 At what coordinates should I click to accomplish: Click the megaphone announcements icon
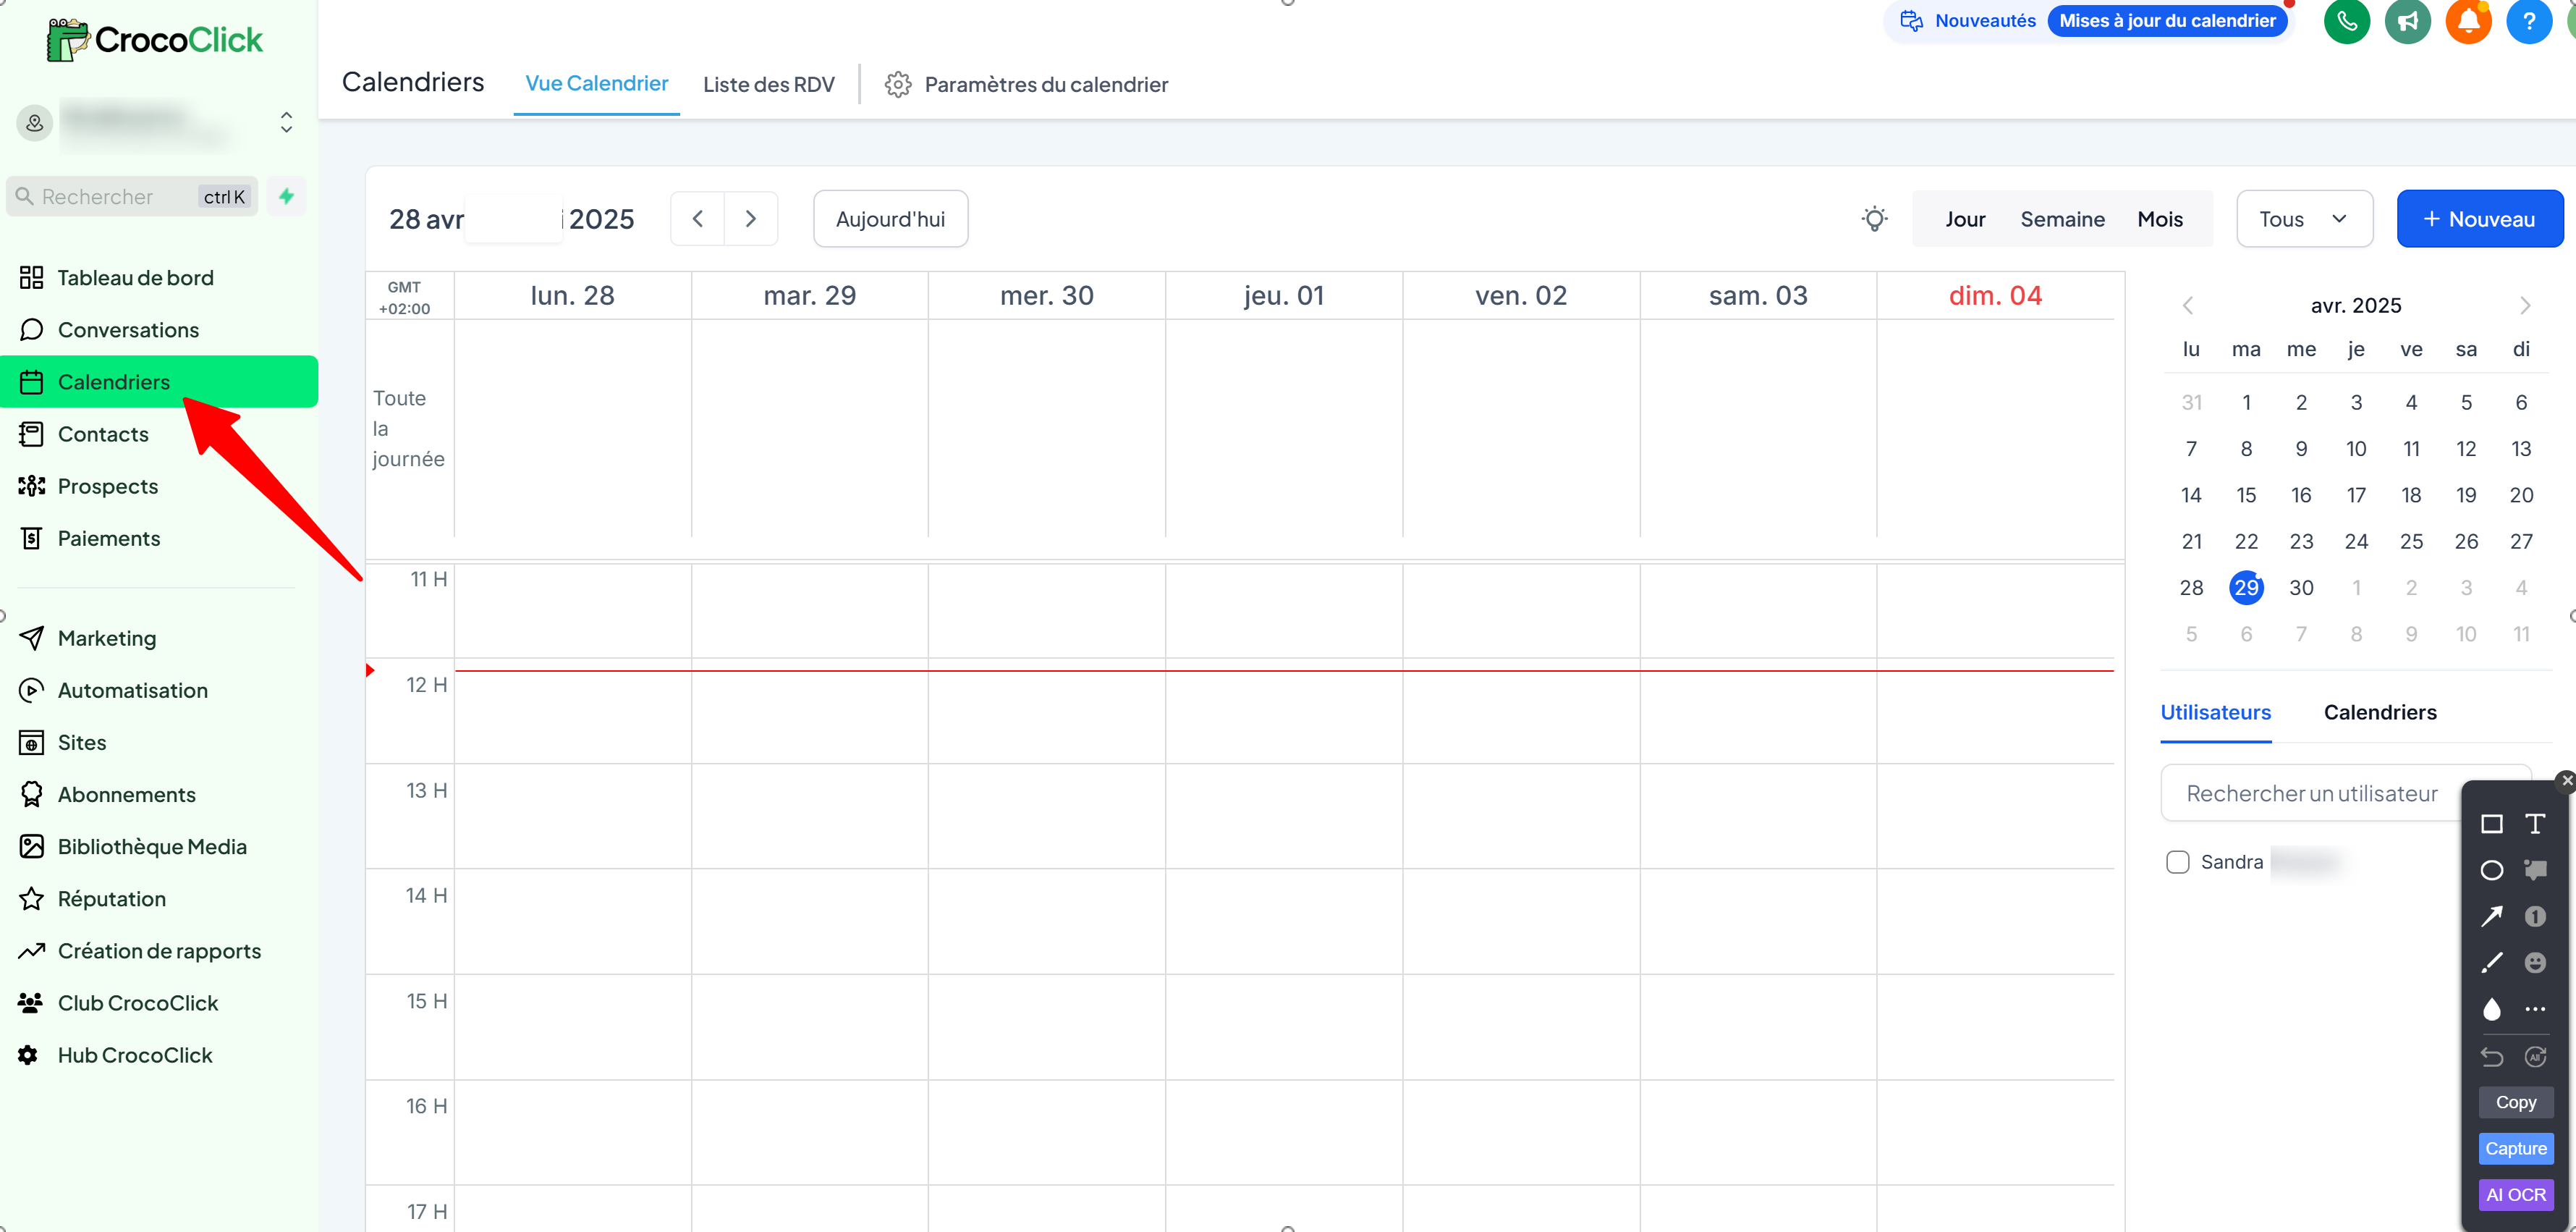pyautogui.click(x=2407, y=21)
